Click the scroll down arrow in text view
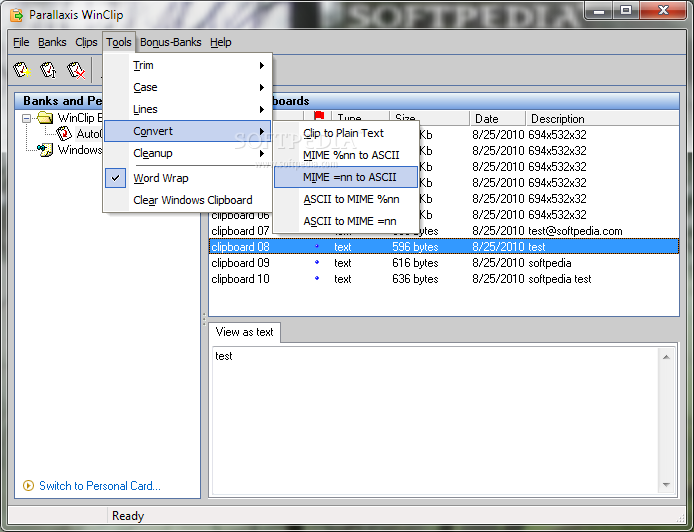This screenshot has height=532, width=694. 666,485
